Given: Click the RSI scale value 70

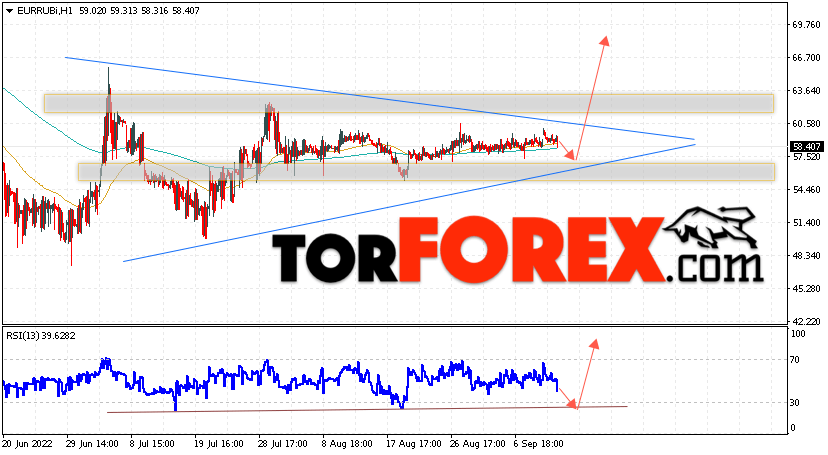Looking at the screenshot, I should click(x=795, y=359).
